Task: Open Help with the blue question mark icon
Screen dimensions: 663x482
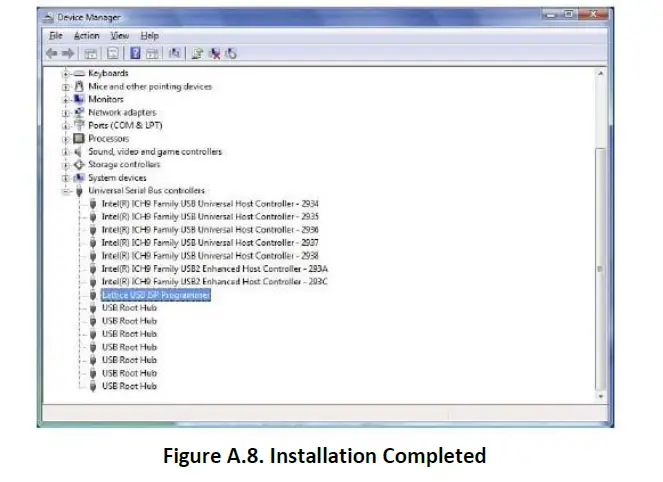Action: [135, 53]
